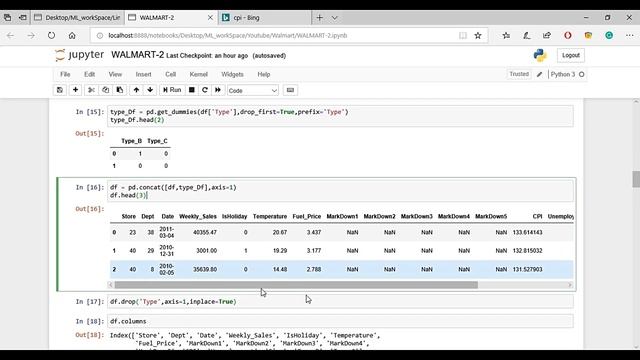Open a new browser tab
The image size is (640, 360).
[x=320, y=18]
